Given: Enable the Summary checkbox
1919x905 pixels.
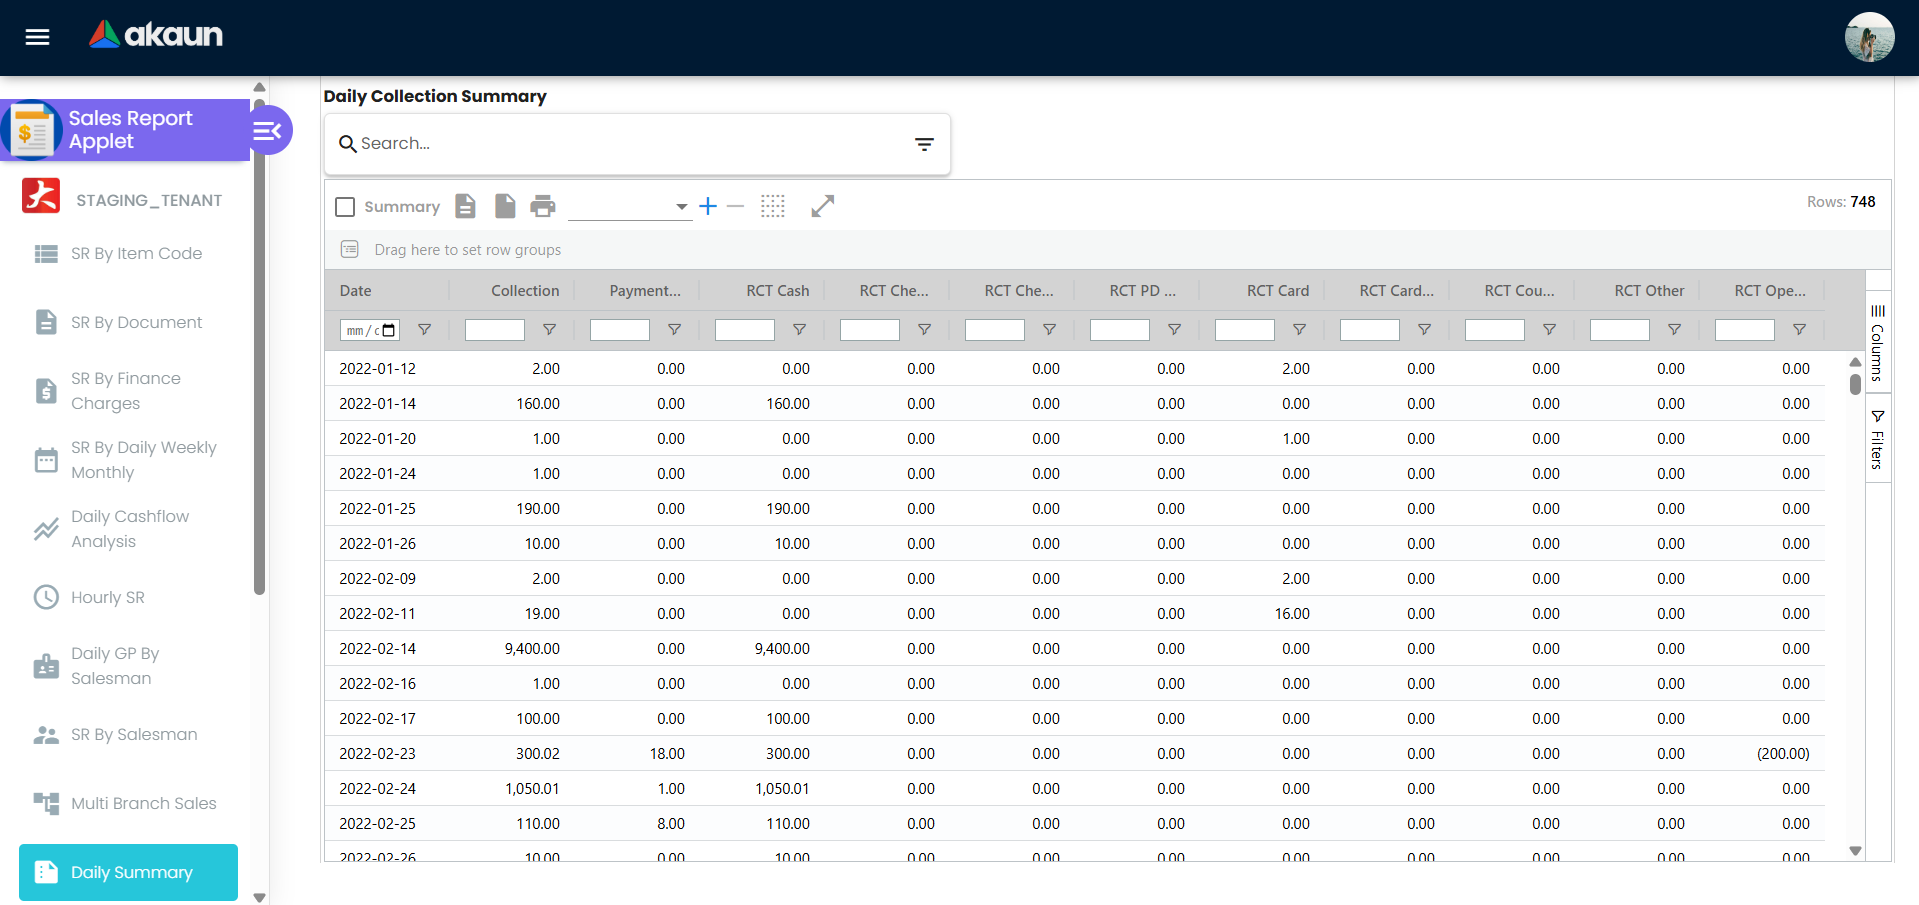Looking at the screenshot, I should tap(345, 206).
